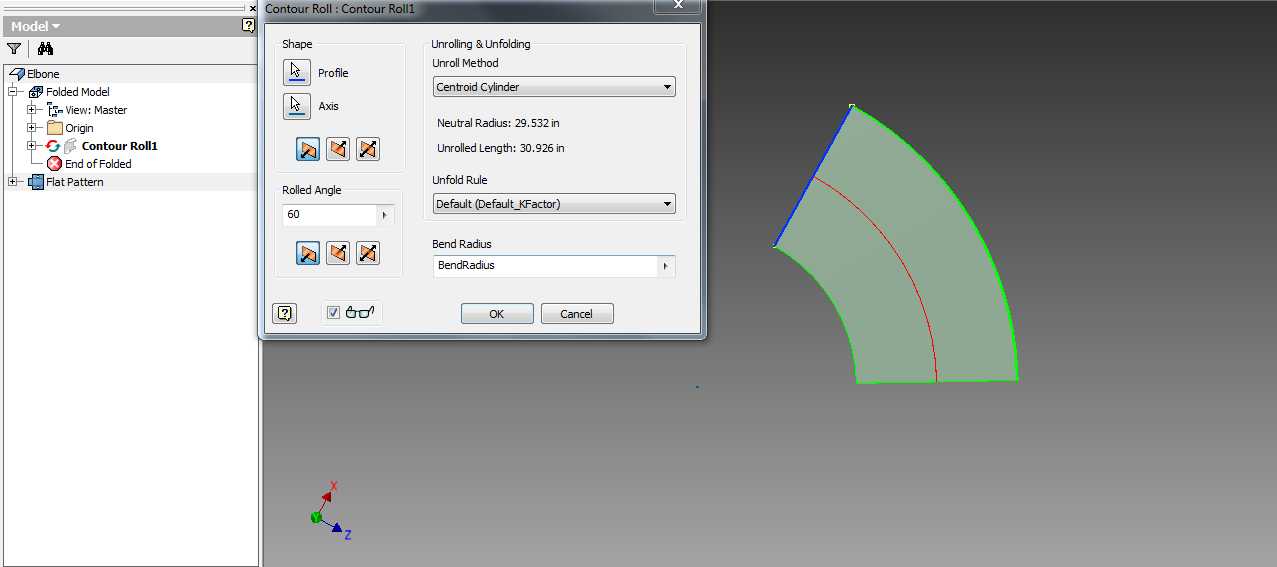Open the Model browser dropdown header

[35, 26]
